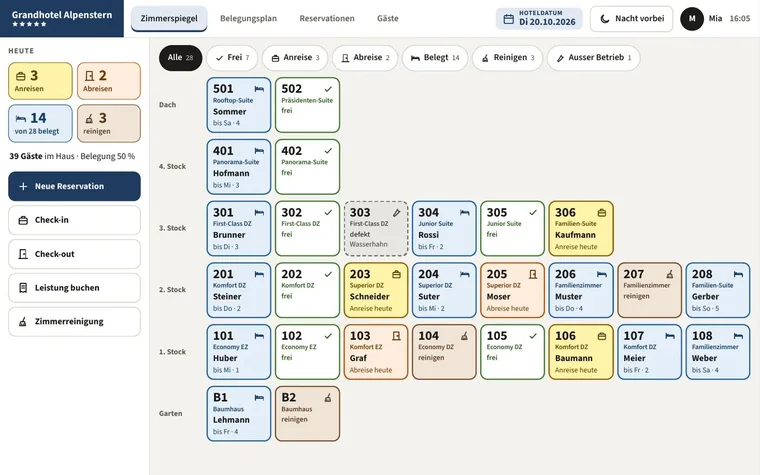
Task: Filter rooms by Anreise
Action: (x=295, y=58)
